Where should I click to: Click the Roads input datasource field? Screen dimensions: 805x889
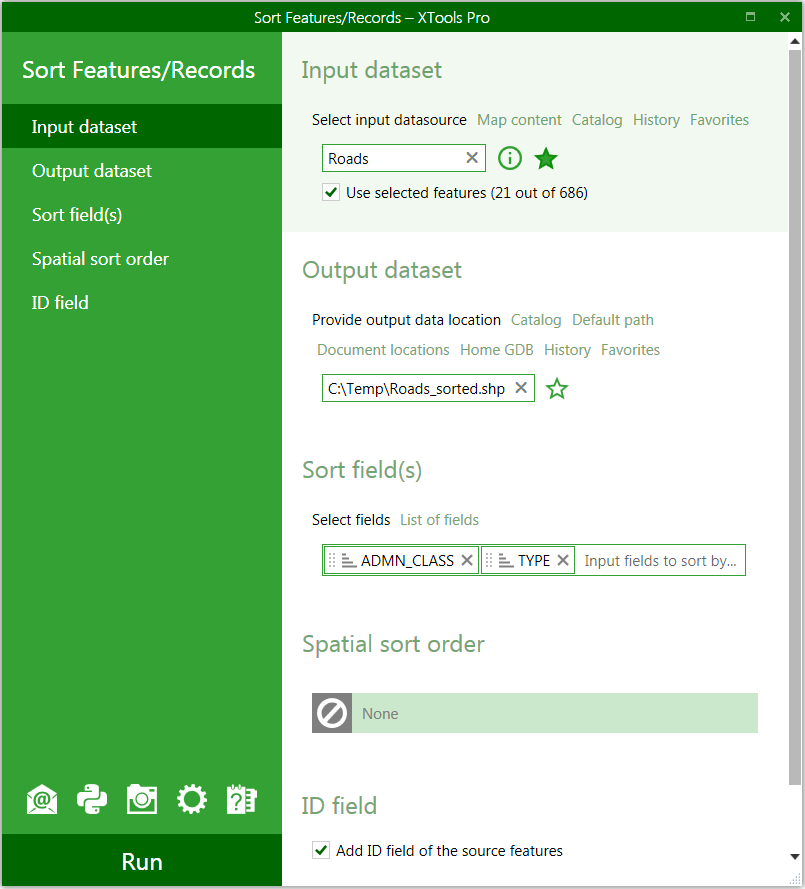pos(404,158)
